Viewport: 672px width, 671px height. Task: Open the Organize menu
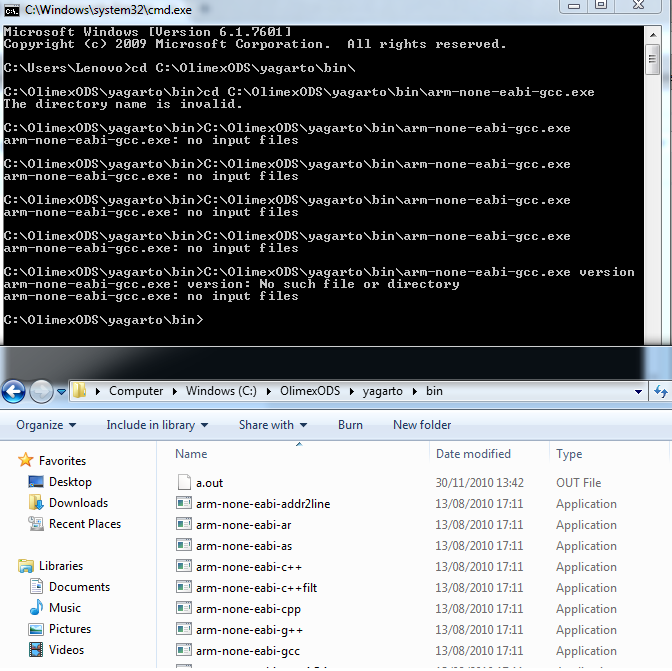click(46, 425)
